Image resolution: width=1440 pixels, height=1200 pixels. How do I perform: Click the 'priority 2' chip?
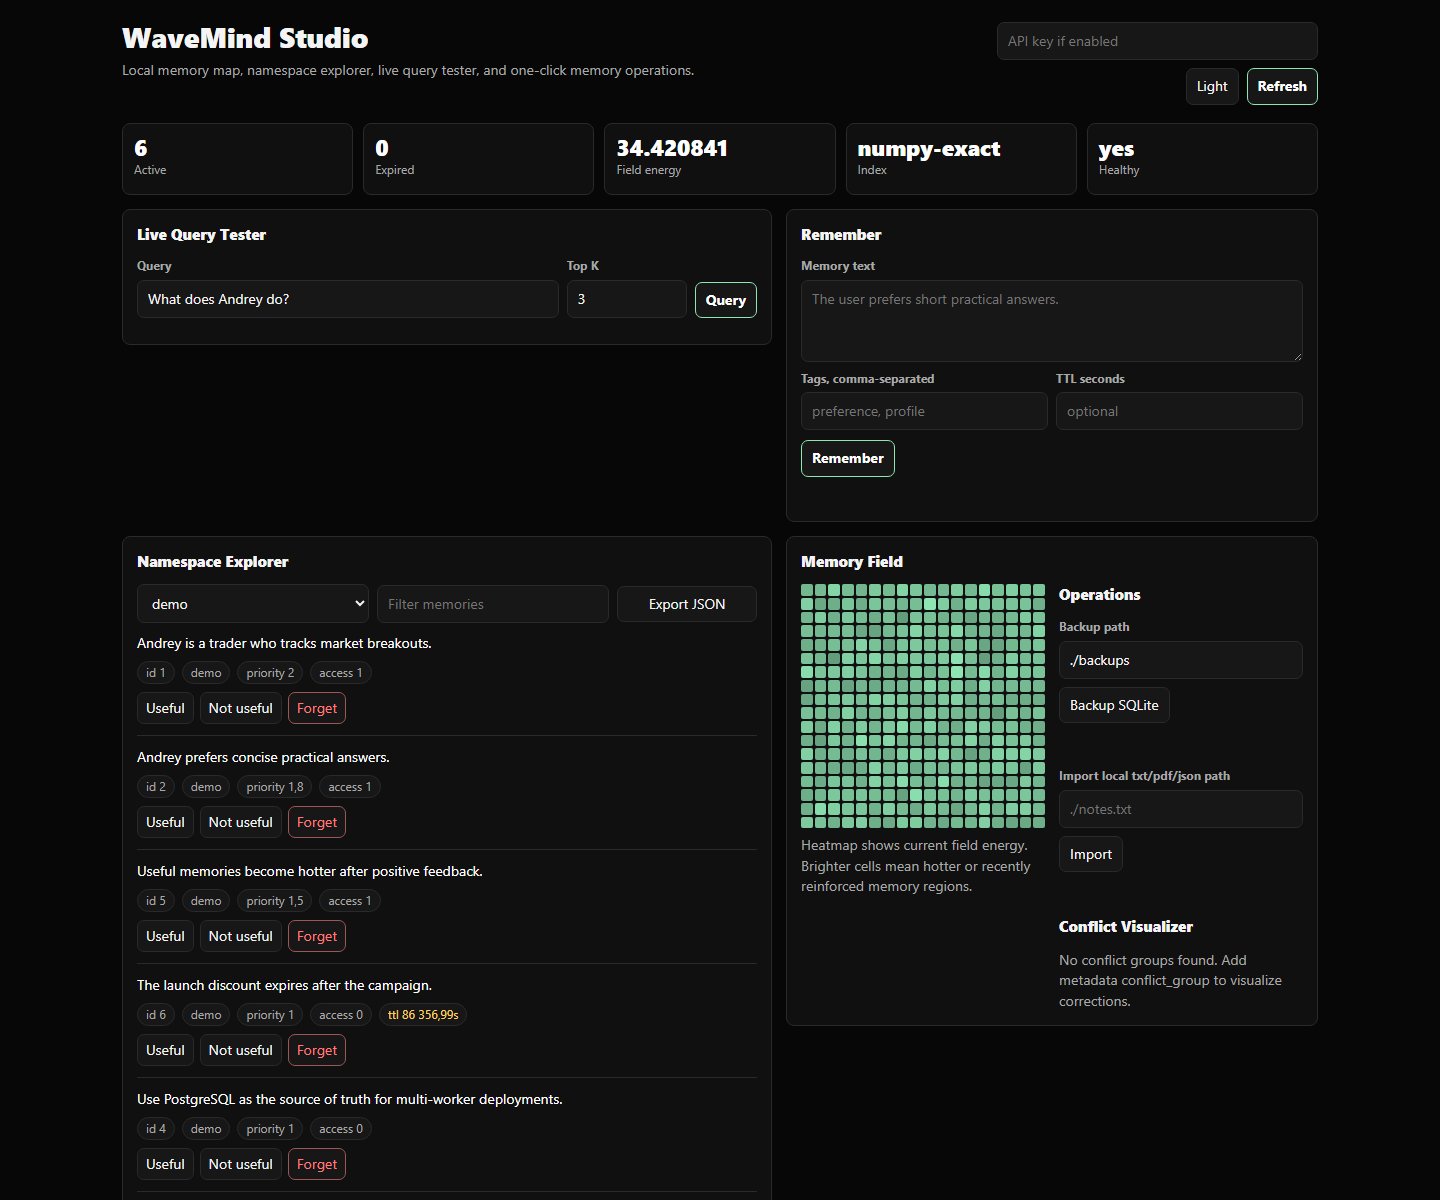click(x=270, y=673)
